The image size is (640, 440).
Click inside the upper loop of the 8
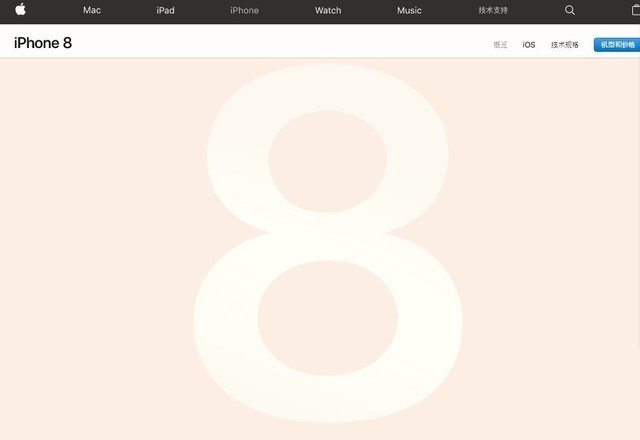[x=328, y=162]
